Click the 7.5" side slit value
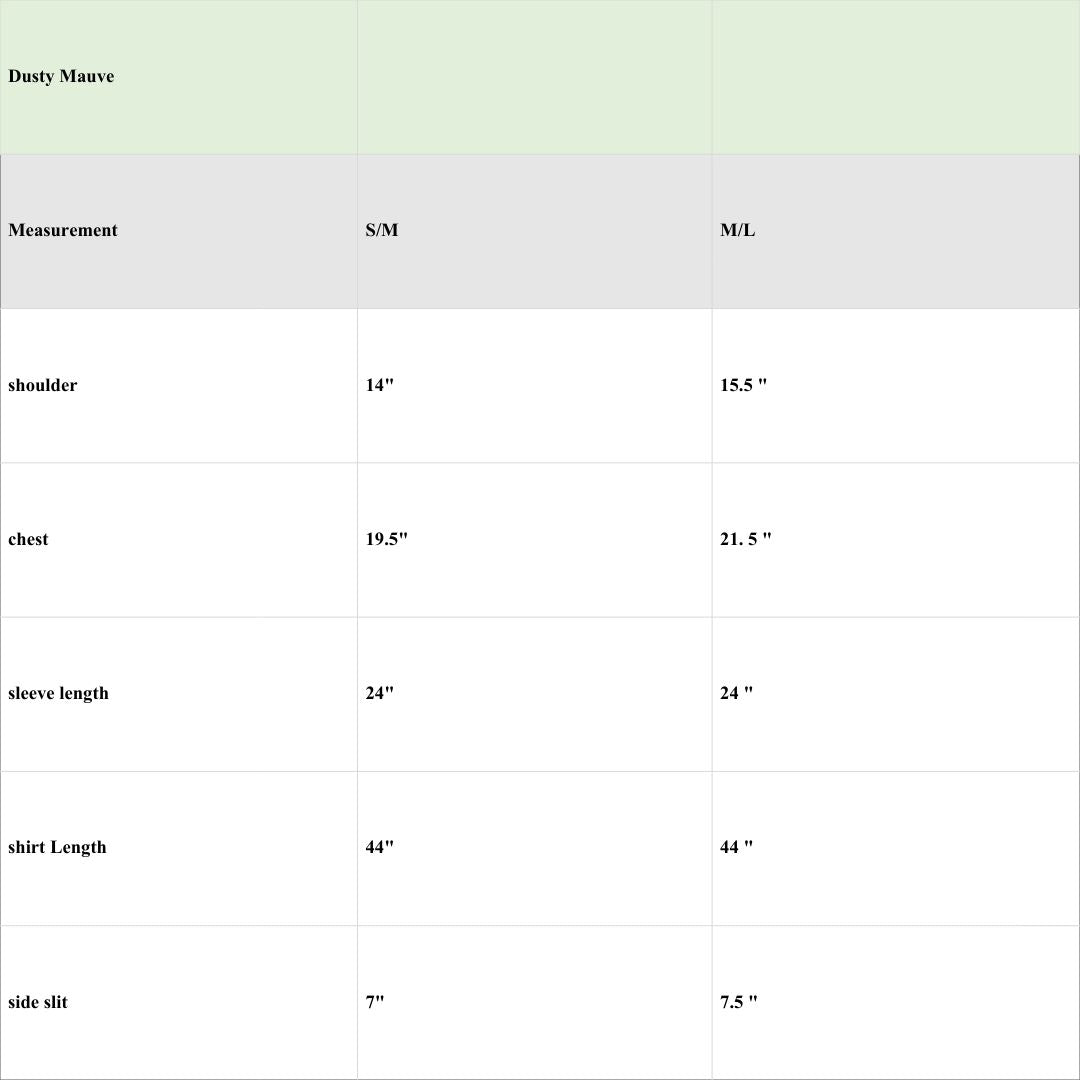This screenshot has height=1080, width=1080. coord(739,1002)
